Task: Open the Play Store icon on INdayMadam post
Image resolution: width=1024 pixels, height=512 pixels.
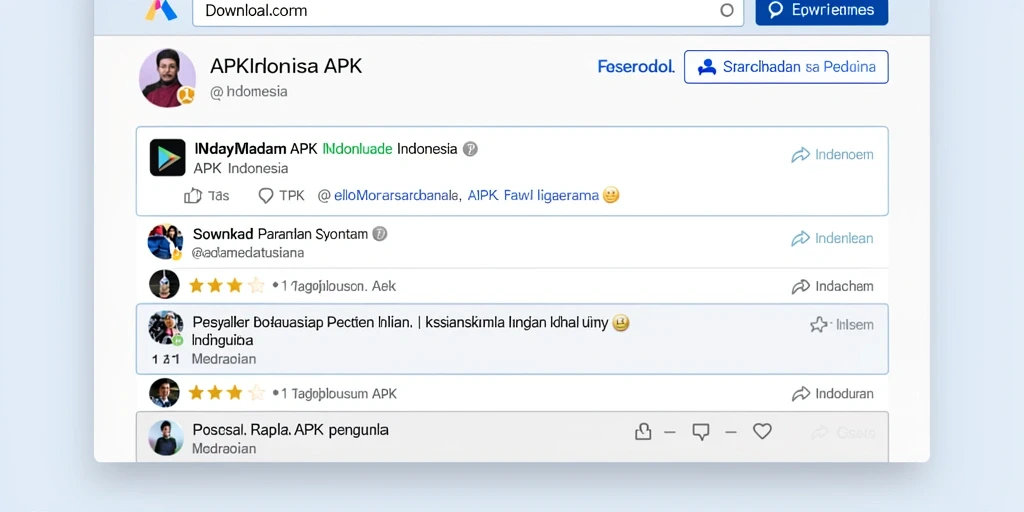Action: tap(168, 157)
